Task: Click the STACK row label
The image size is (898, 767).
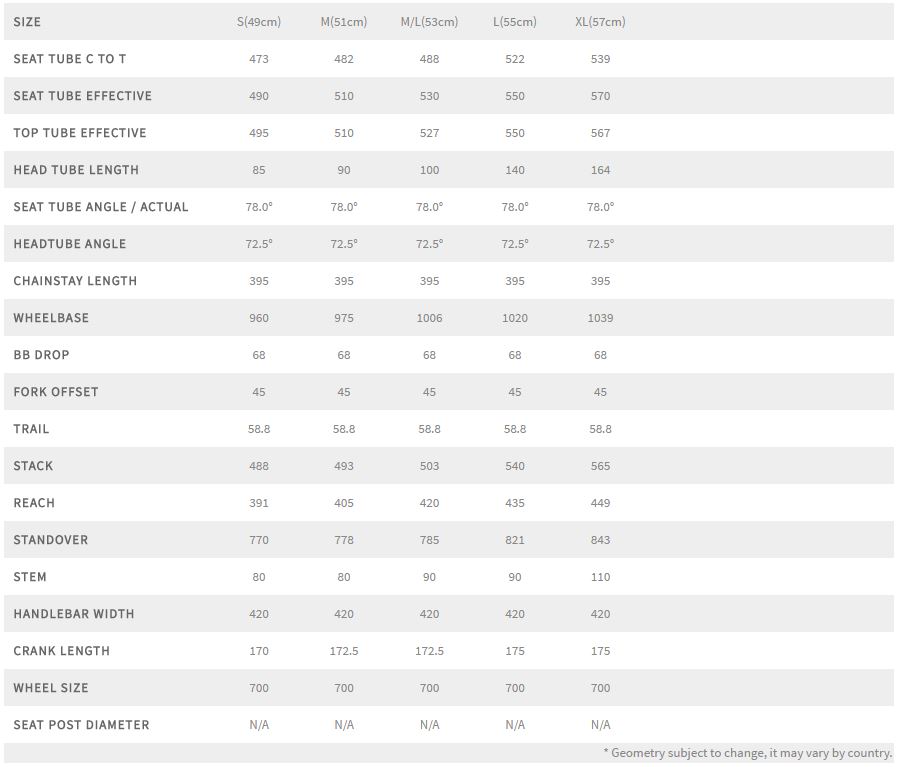Action: tap(33, 466)
